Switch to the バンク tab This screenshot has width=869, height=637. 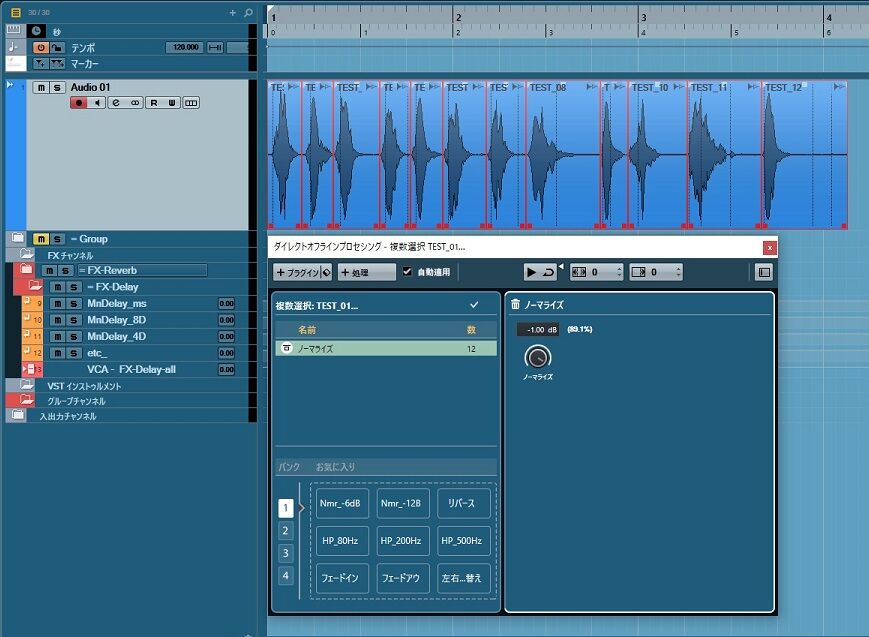[289, 467]
